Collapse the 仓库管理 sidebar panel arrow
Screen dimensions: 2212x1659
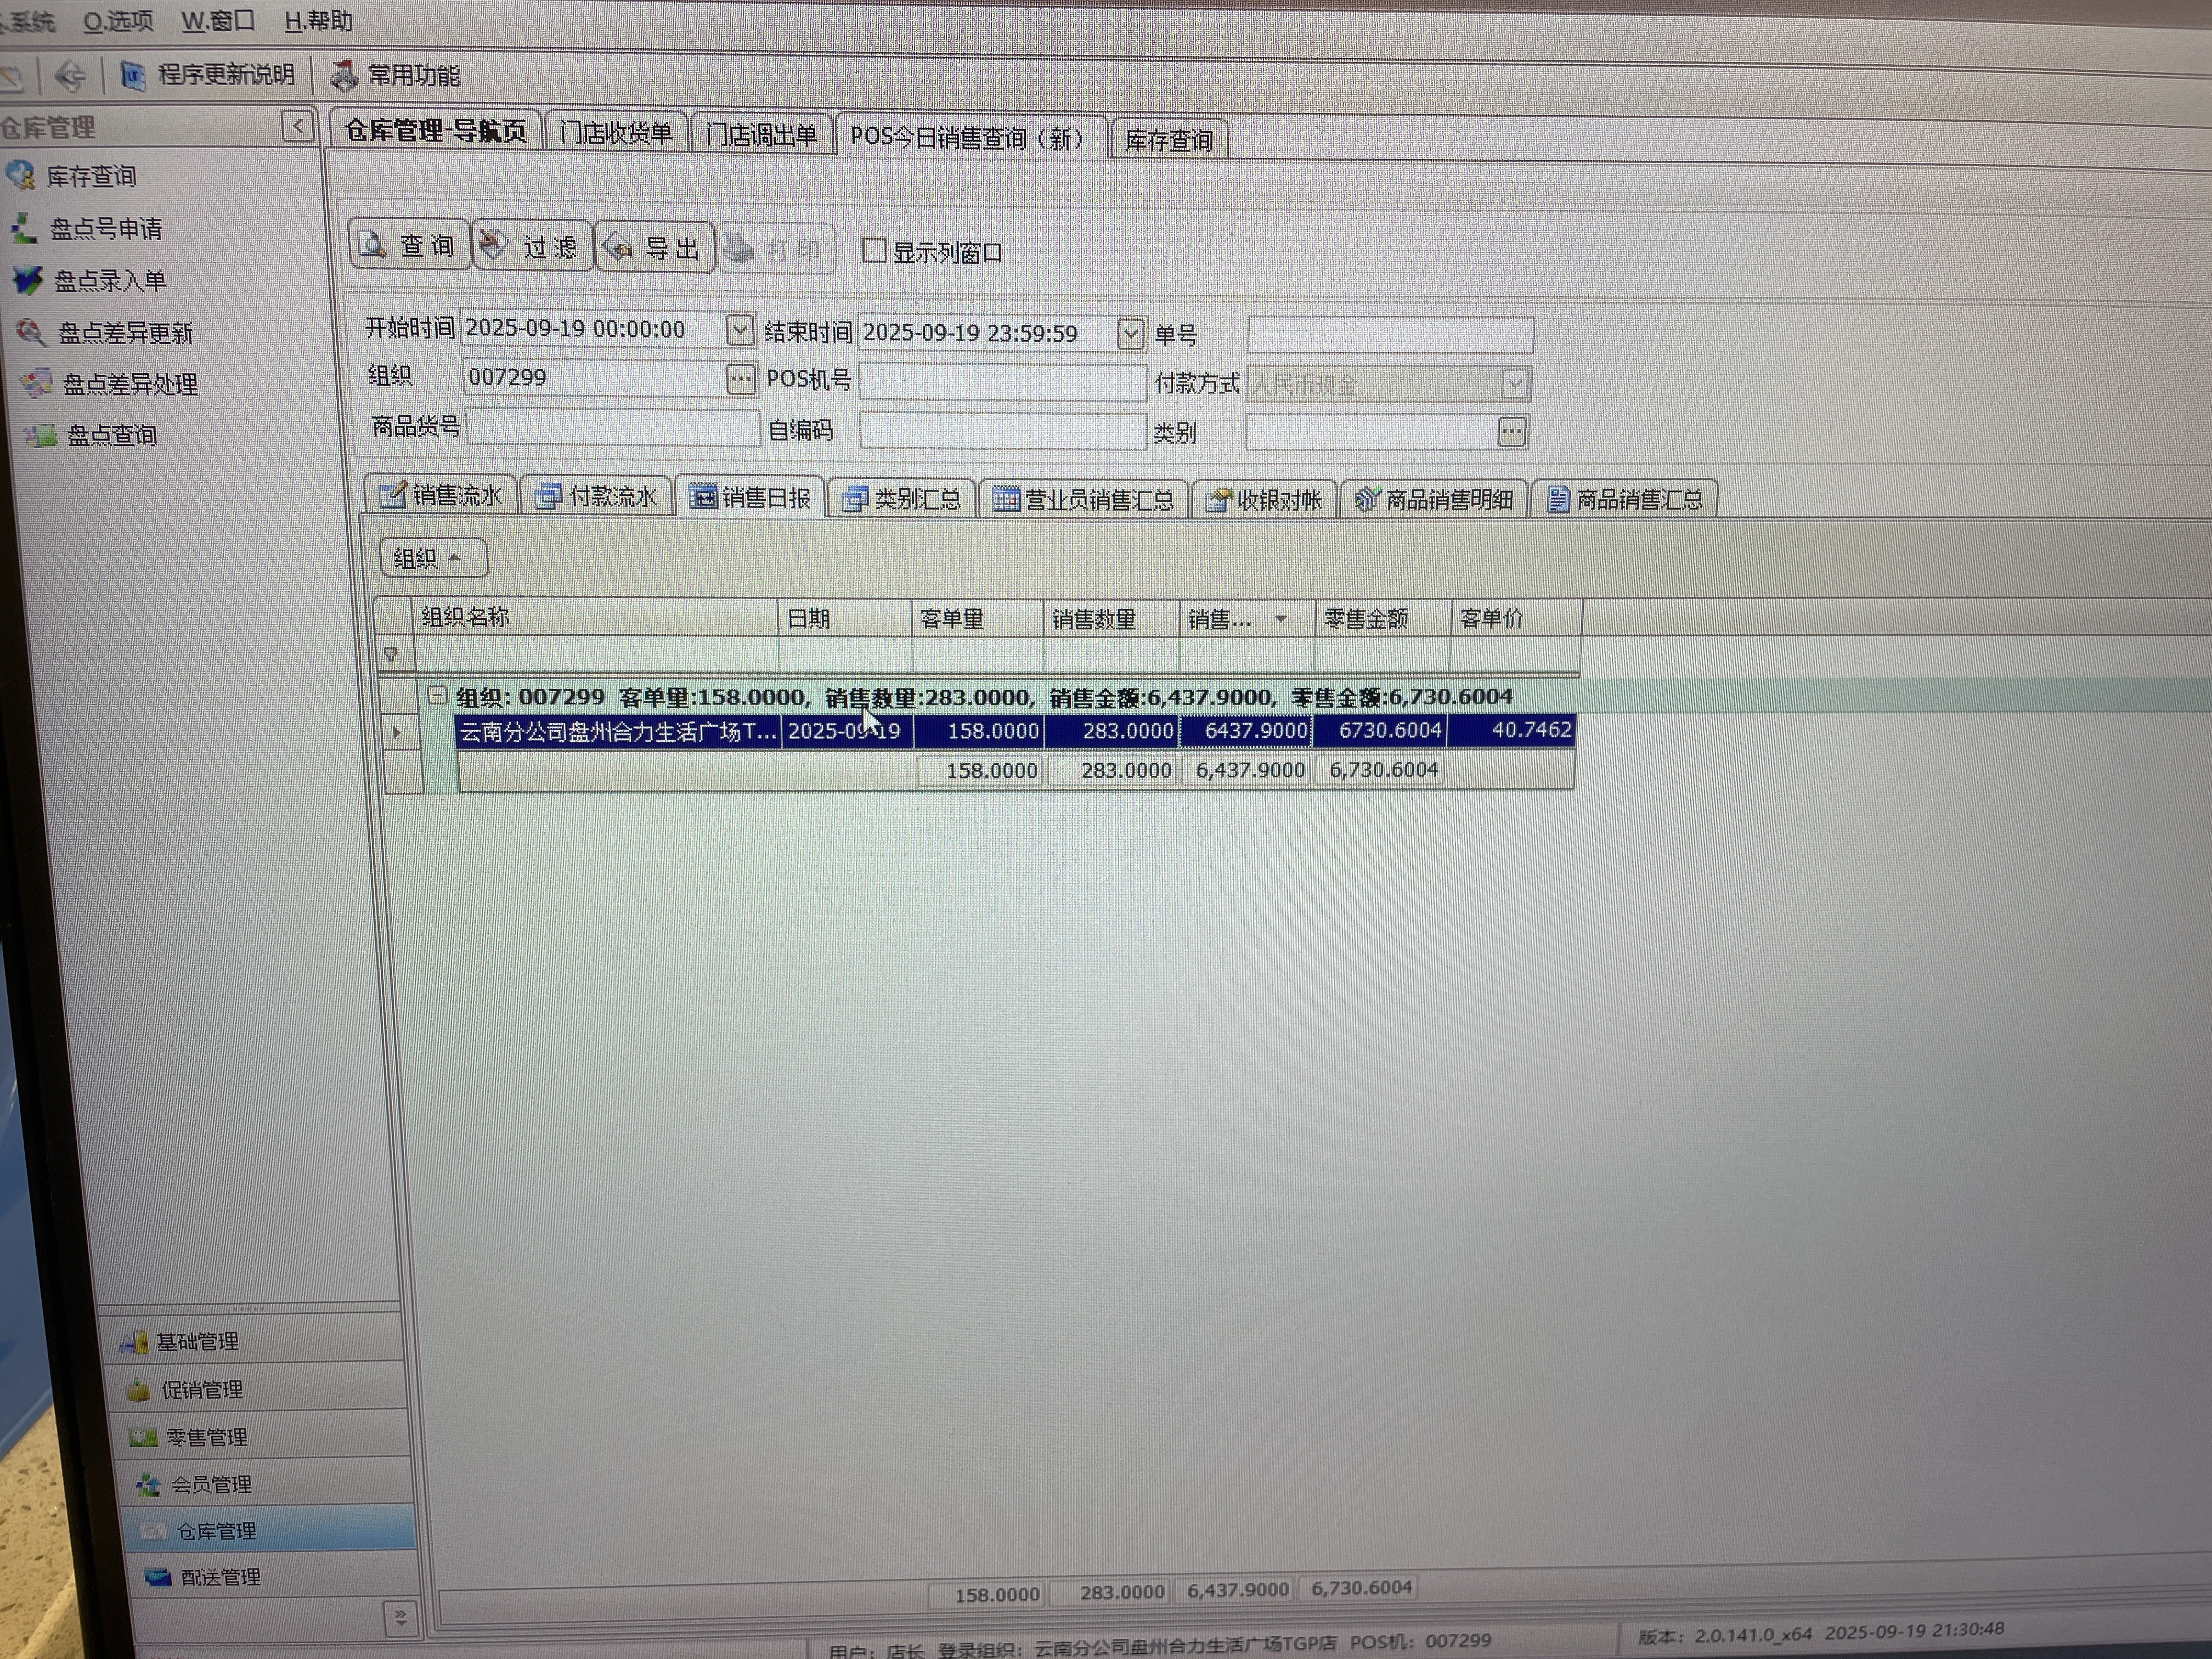[x=297, y=126]
